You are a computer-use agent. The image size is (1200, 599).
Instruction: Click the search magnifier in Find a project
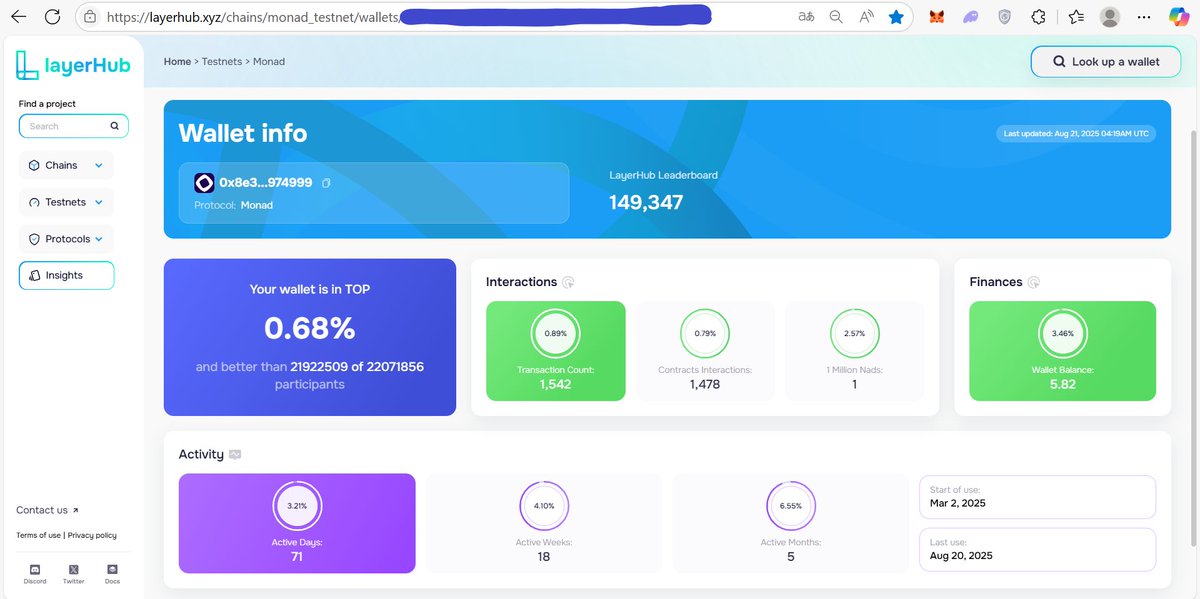pyautogui.click(x=114, y=126)
